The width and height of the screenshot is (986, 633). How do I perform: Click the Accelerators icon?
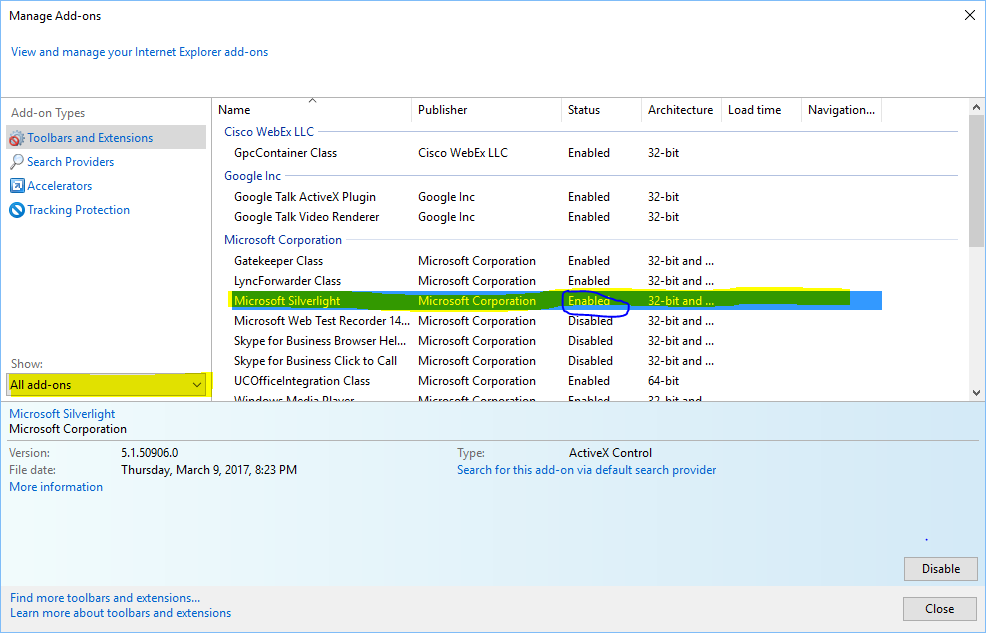[17, 185]
